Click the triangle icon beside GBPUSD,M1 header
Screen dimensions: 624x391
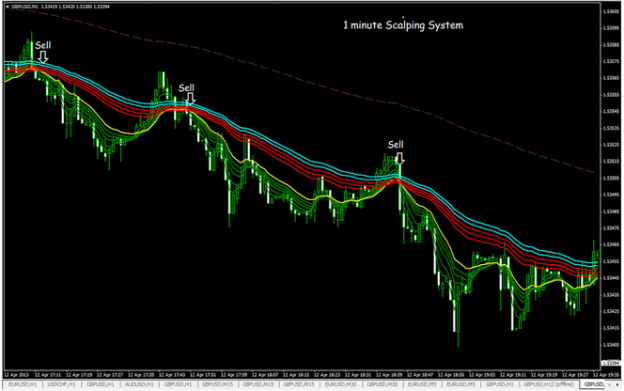pyautogui.click(x=8, y=7)
